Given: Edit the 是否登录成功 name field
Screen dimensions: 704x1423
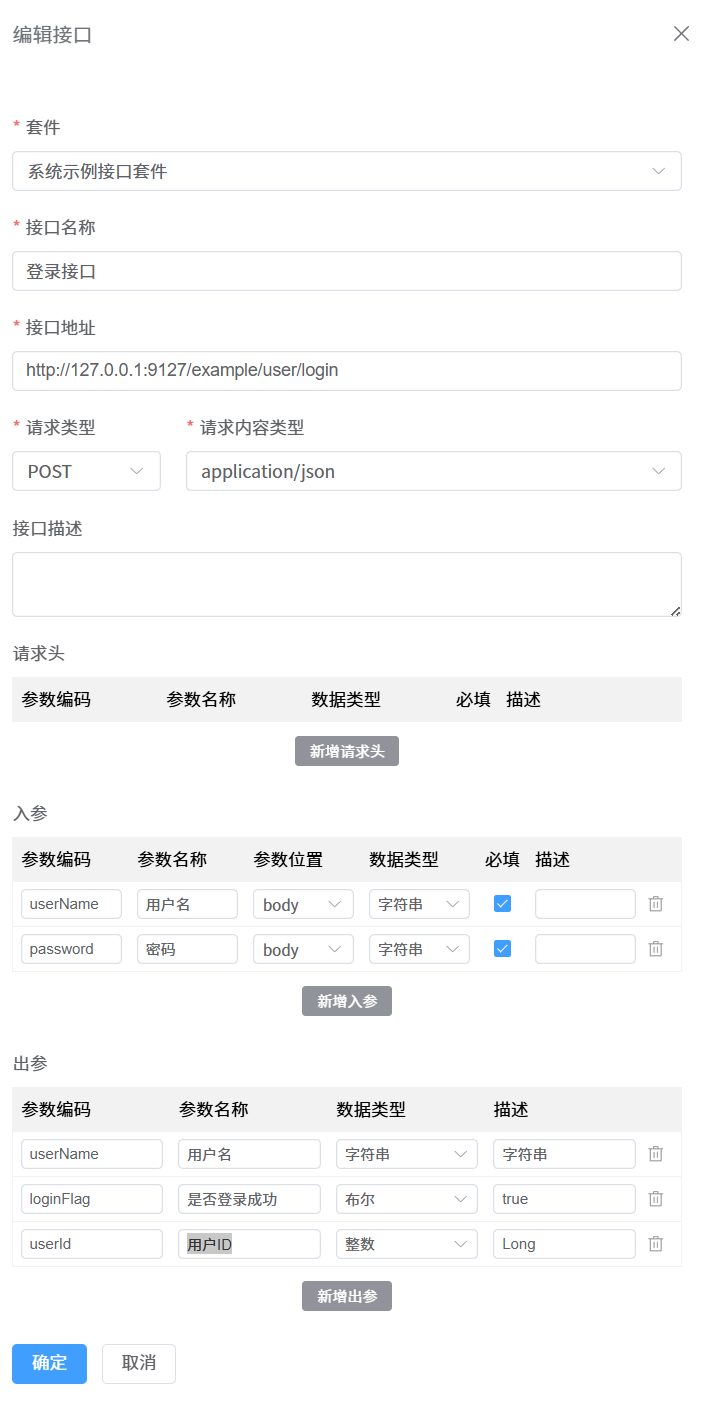Looking at the screenshot, I should coord(249,1199).
